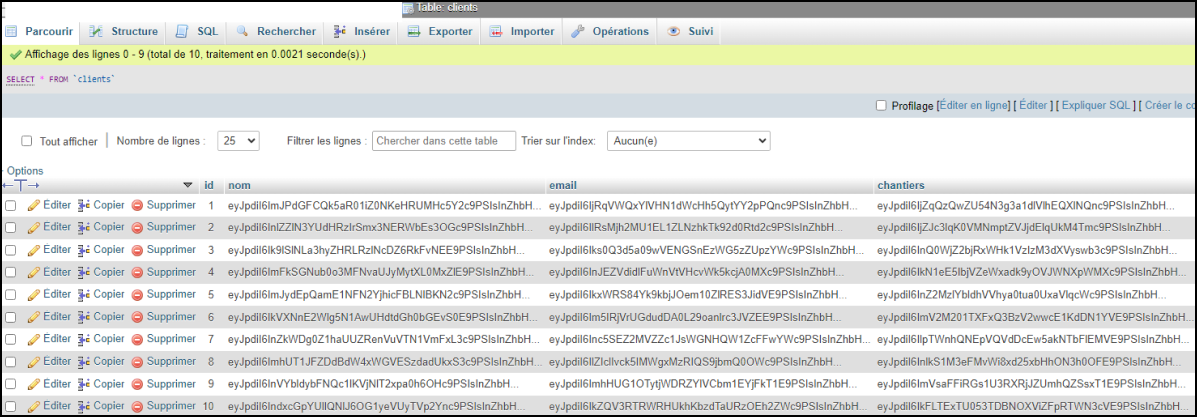Image resolution: width=1197 pixels, height=417 pixels.
Task: Sort by the email column header
Action: 563,185
